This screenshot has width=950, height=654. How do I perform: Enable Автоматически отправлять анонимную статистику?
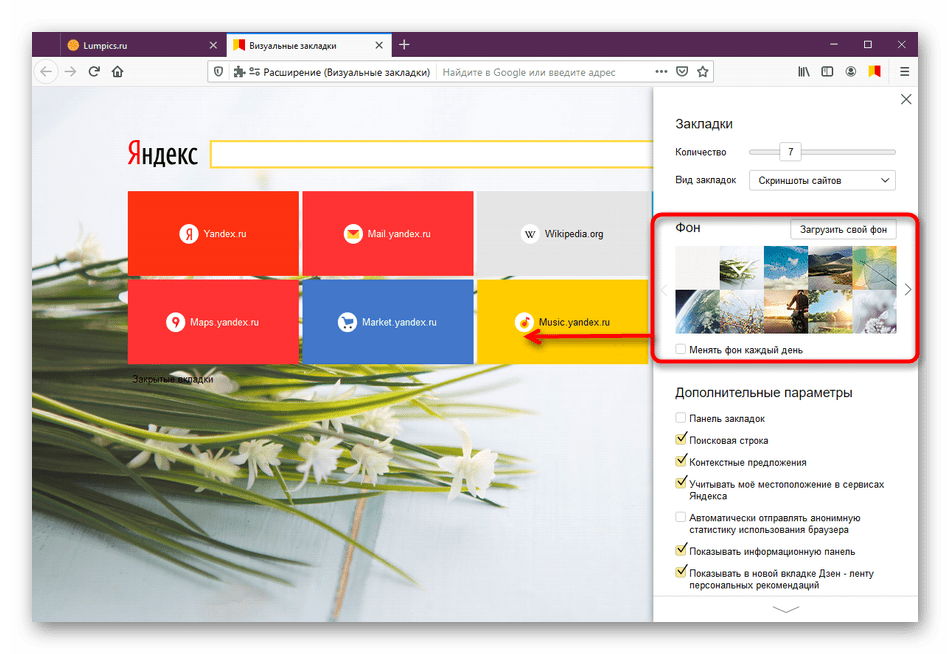680,517
